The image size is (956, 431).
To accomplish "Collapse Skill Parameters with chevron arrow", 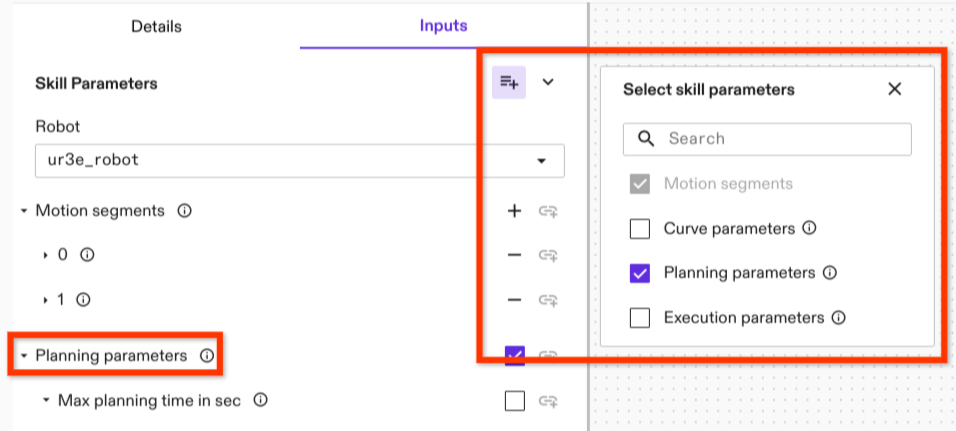I will (x=548, y=82).
